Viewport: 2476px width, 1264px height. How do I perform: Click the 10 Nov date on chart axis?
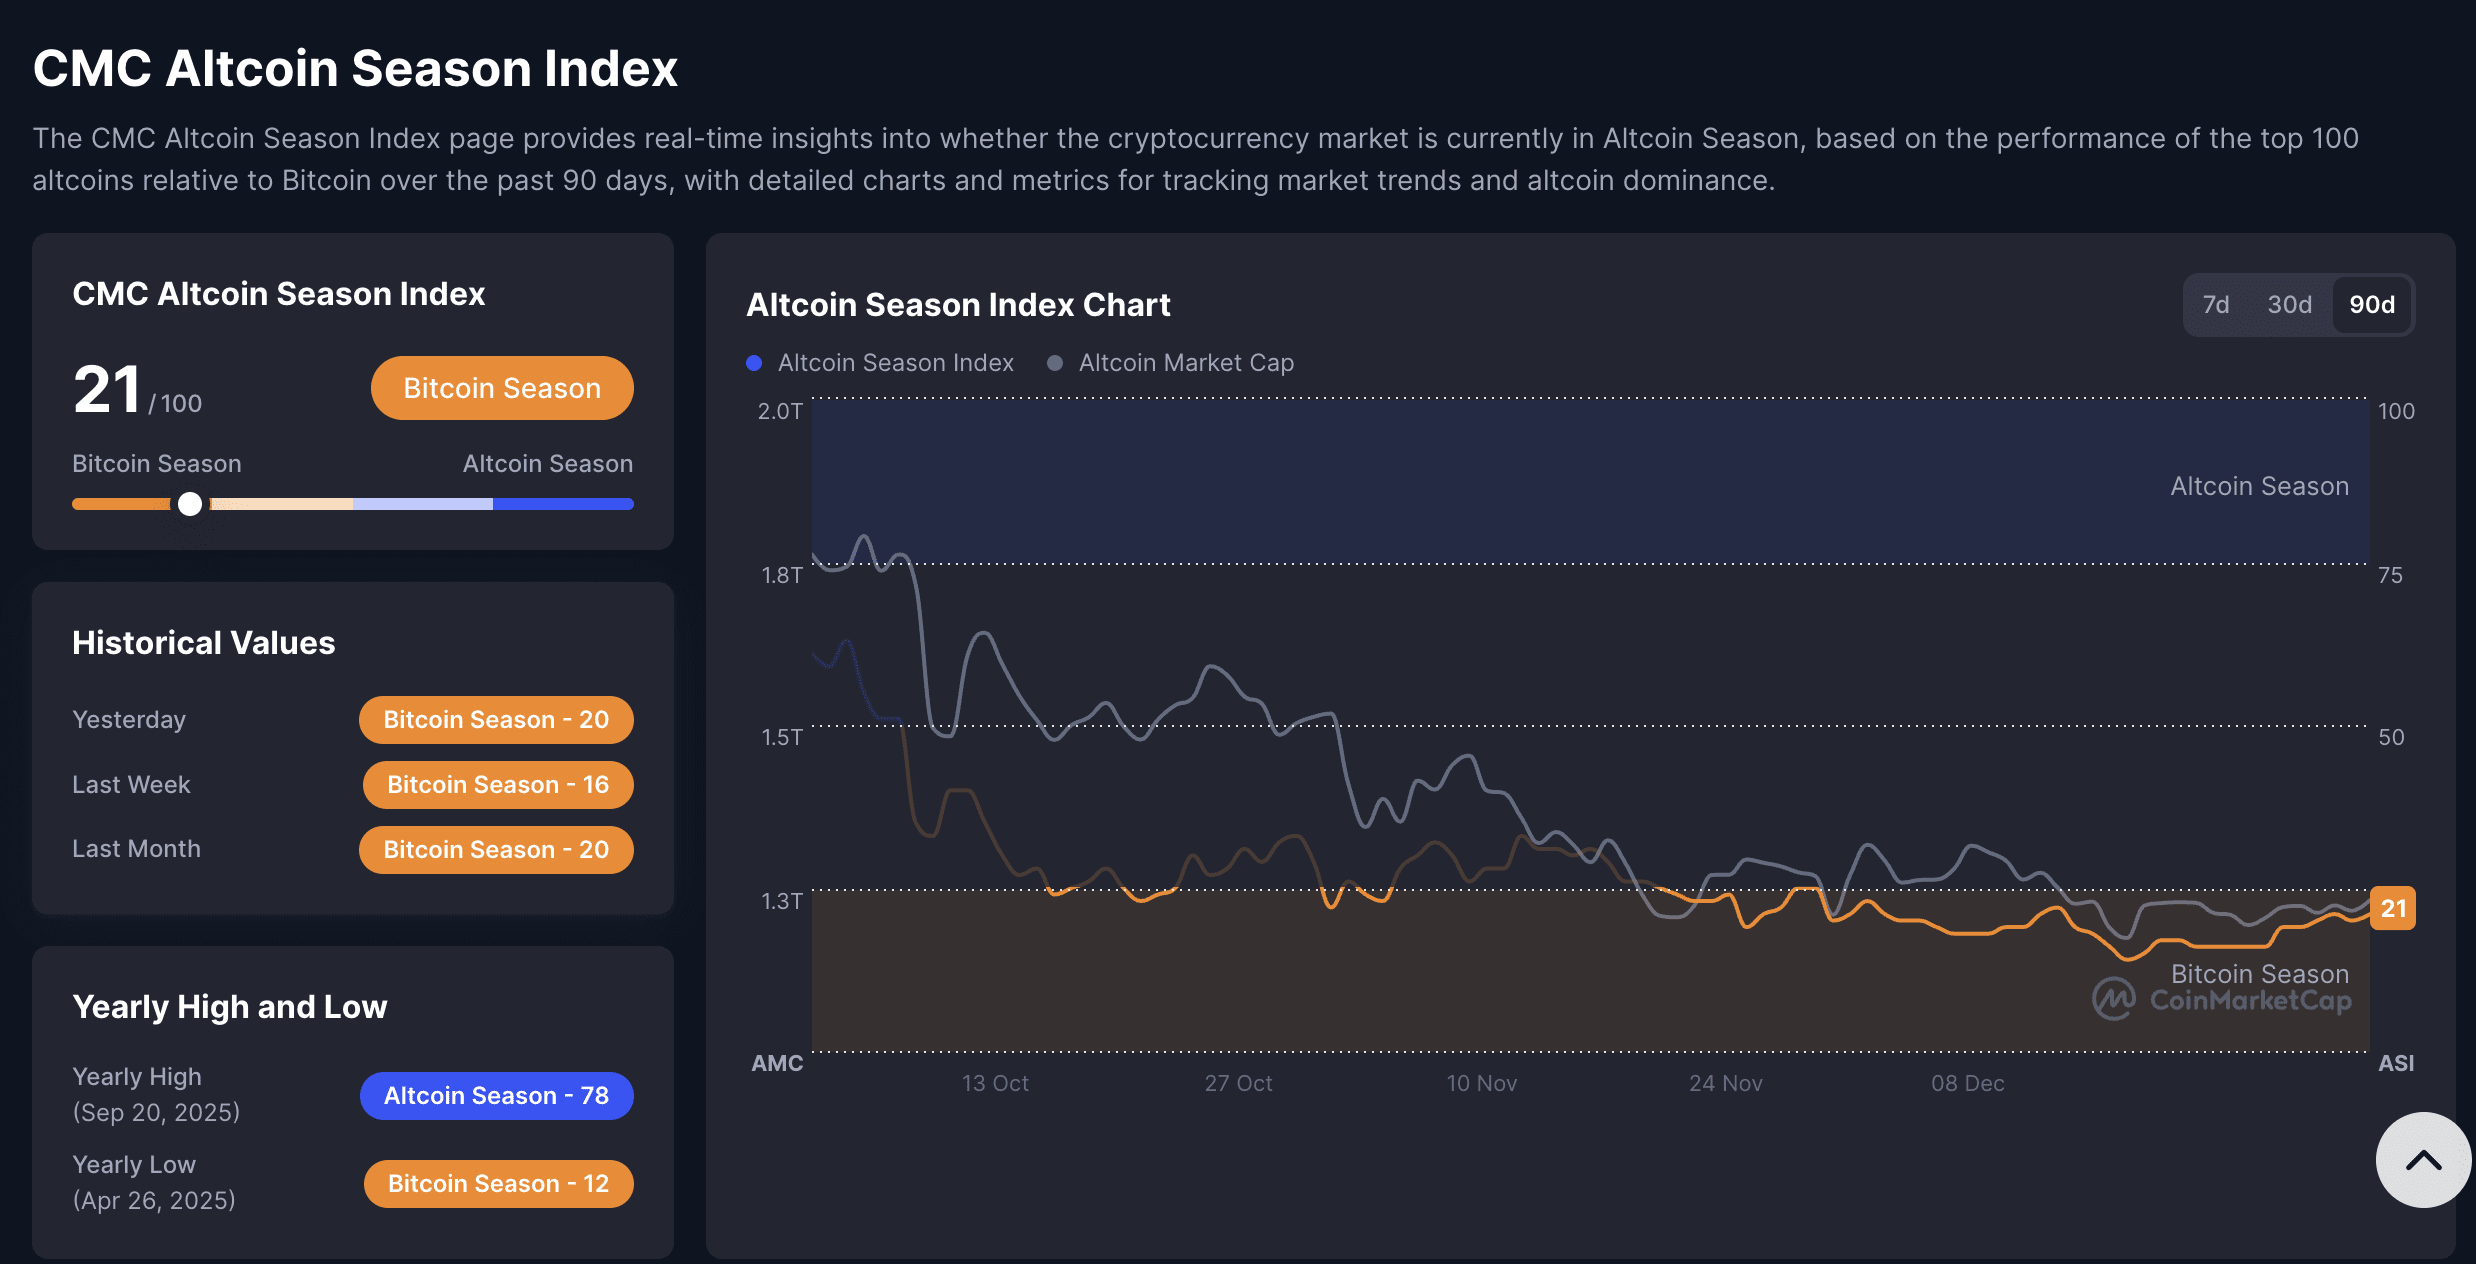tap(1481, 1083)
